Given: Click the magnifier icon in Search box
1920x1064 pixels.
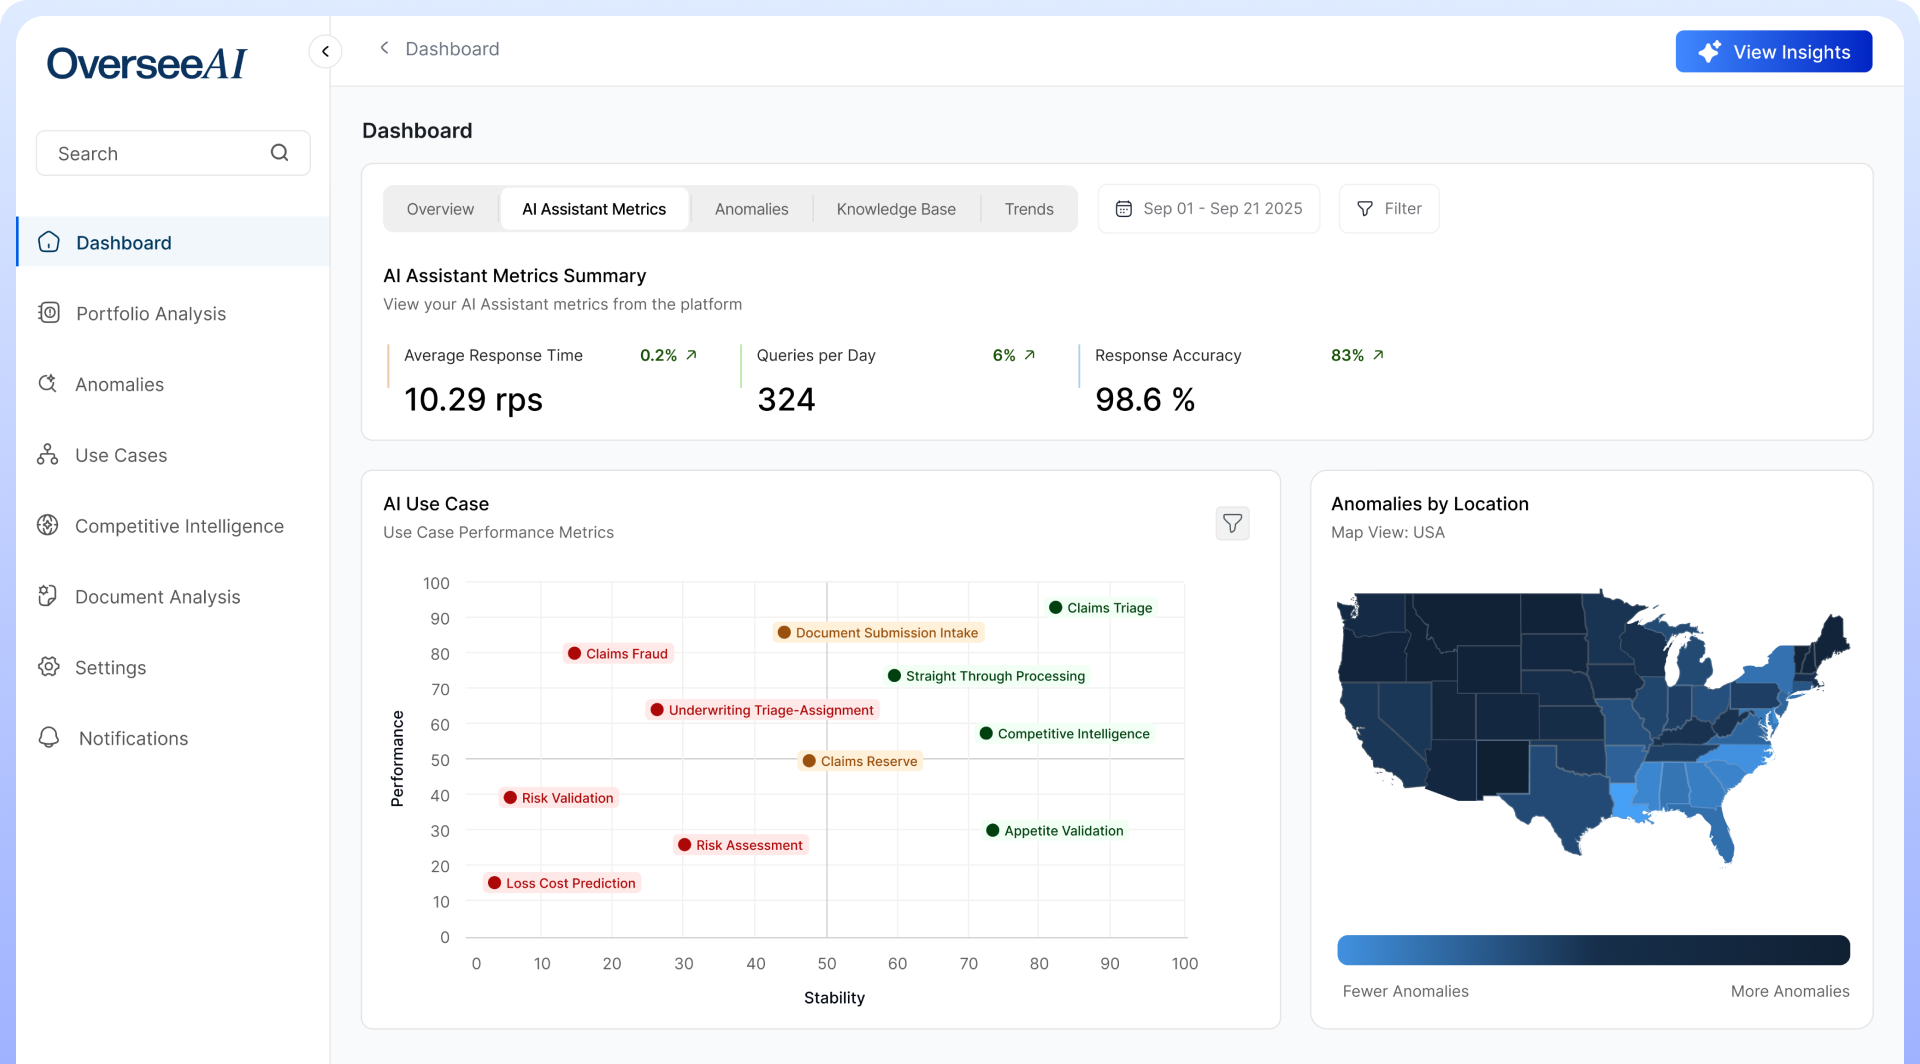Looking at the screenshot, I should click(x=279, y=153).
